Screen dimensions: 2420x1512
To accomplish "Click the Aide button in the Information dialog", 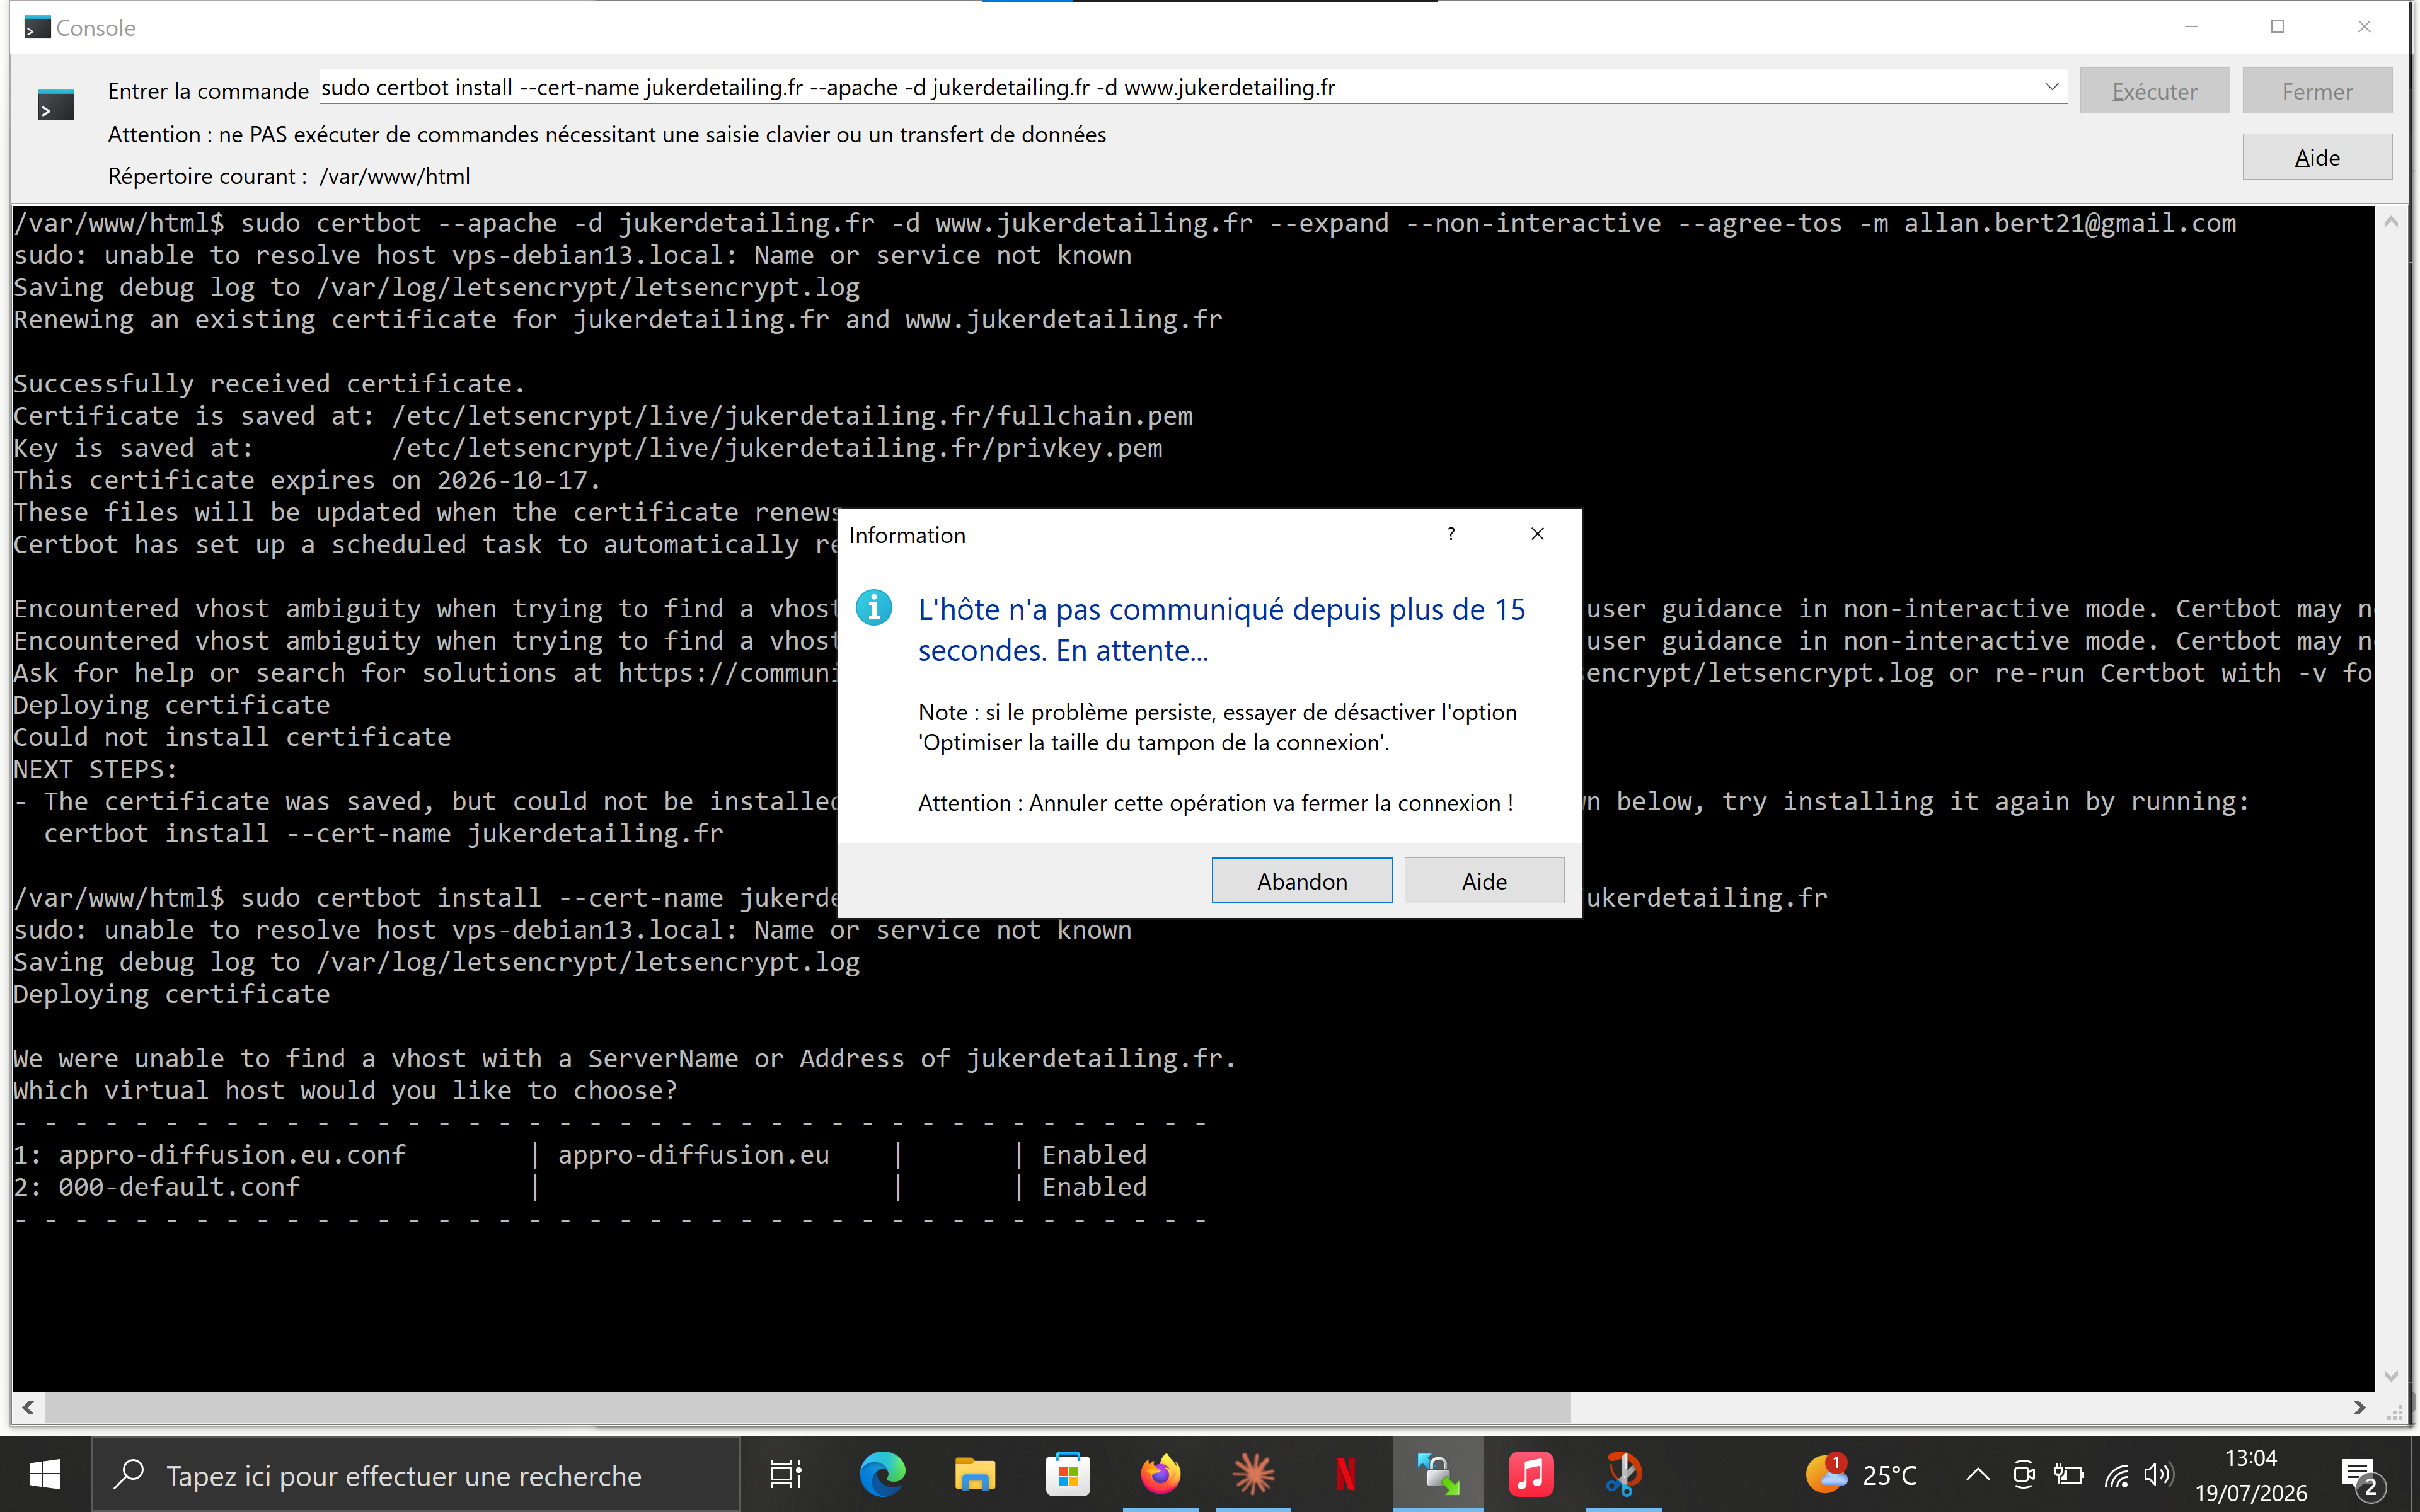I will click(x=1483, y=881).
